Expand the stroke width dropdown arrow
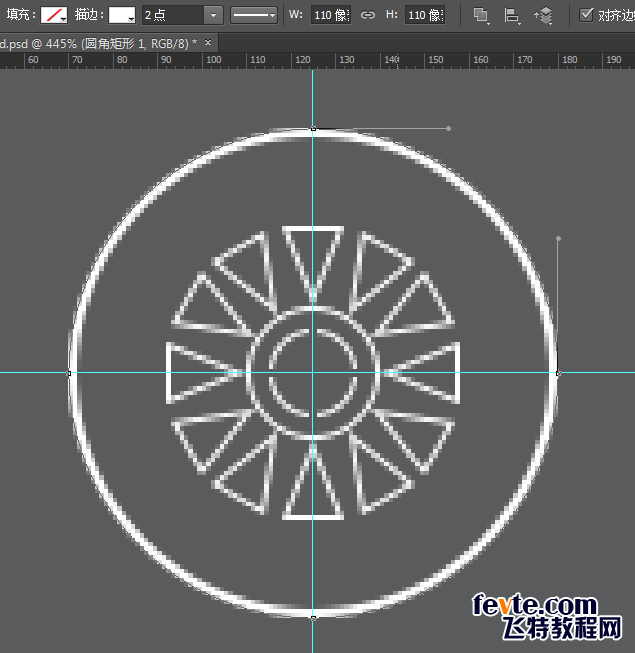The image size is (635, 653). pos(214,15)
